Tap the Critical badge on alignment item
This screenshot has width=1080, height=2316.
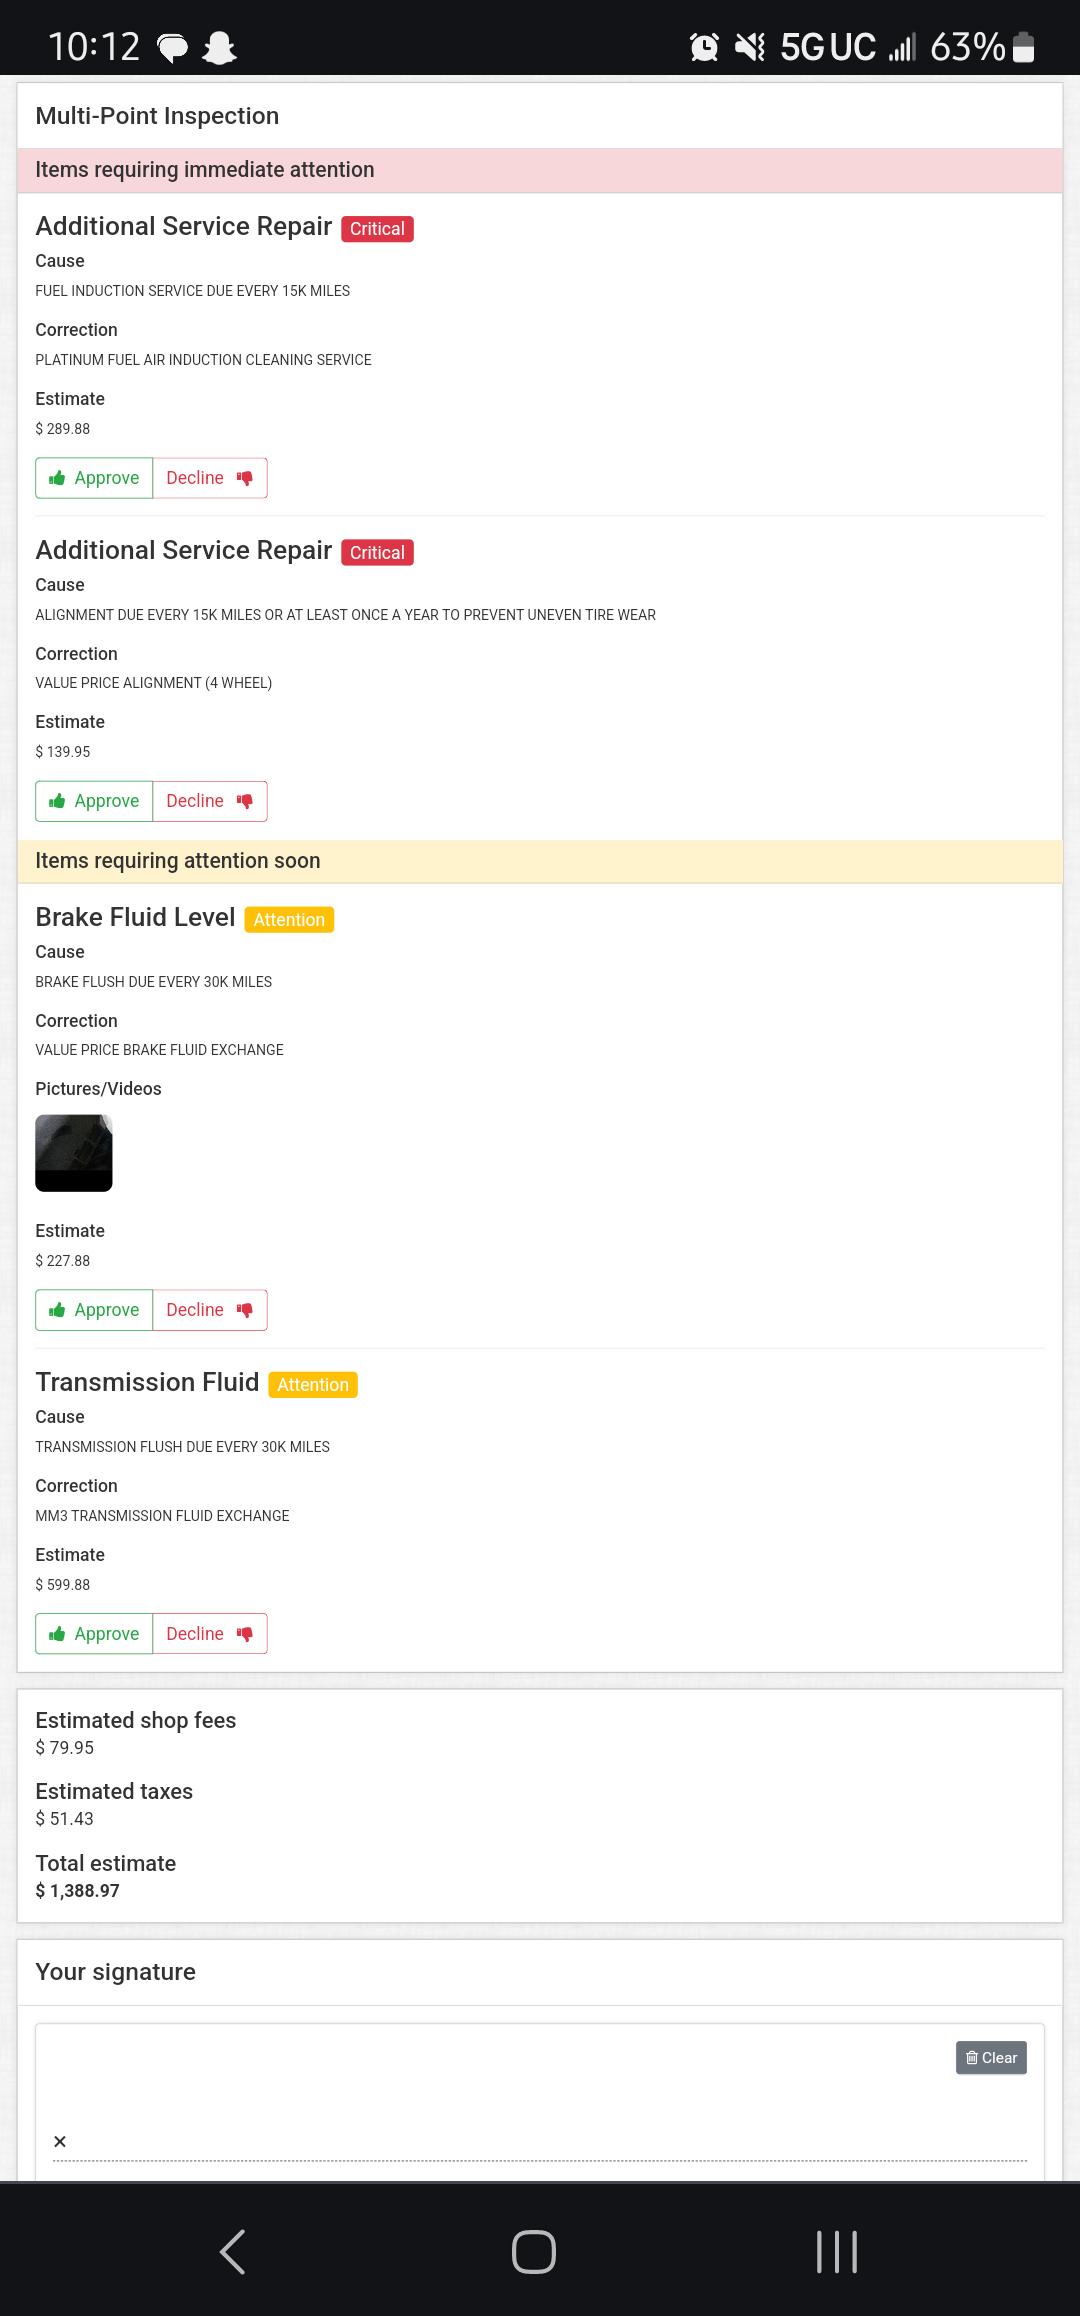coord(377,553)
